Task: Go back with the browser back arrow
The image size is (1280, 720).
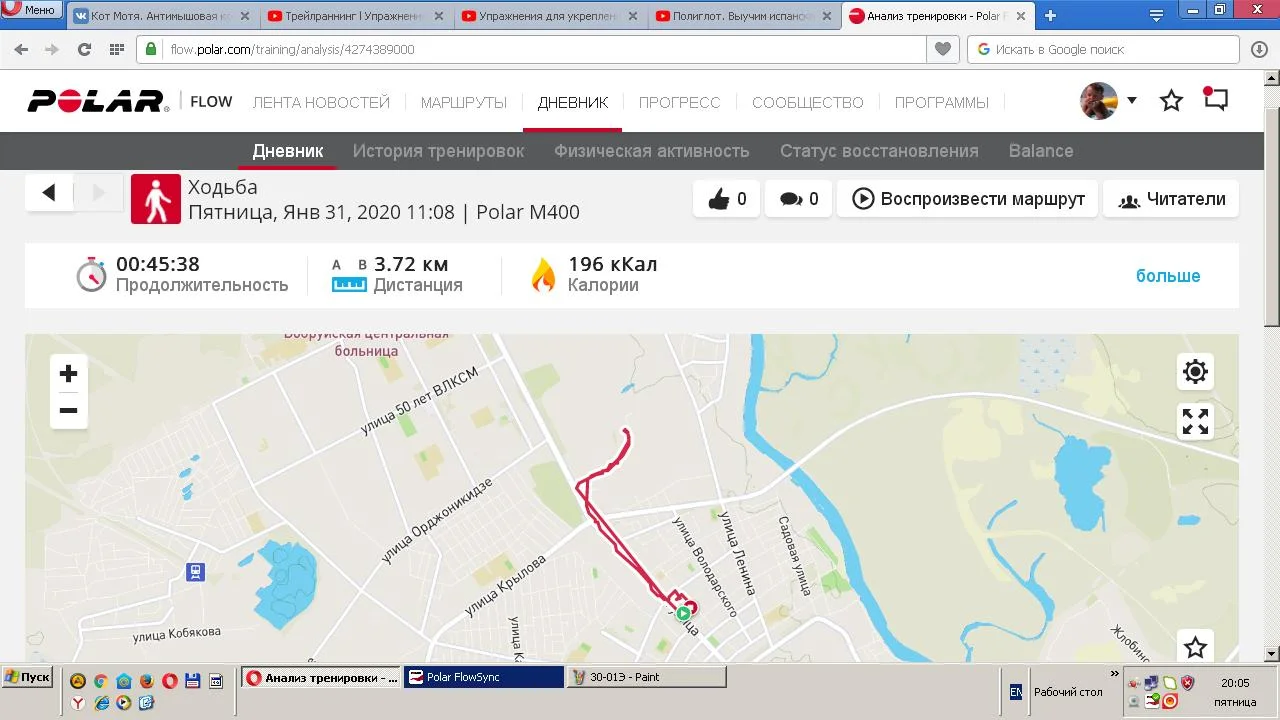Action: tap(22, 49)
